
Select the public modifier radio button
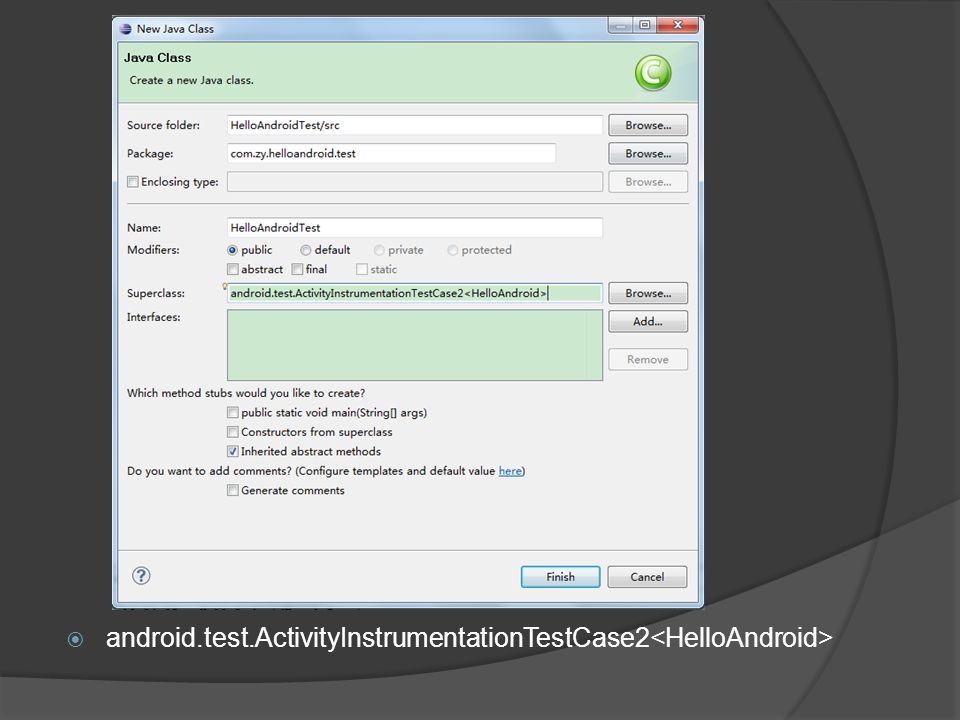[232, 250]
